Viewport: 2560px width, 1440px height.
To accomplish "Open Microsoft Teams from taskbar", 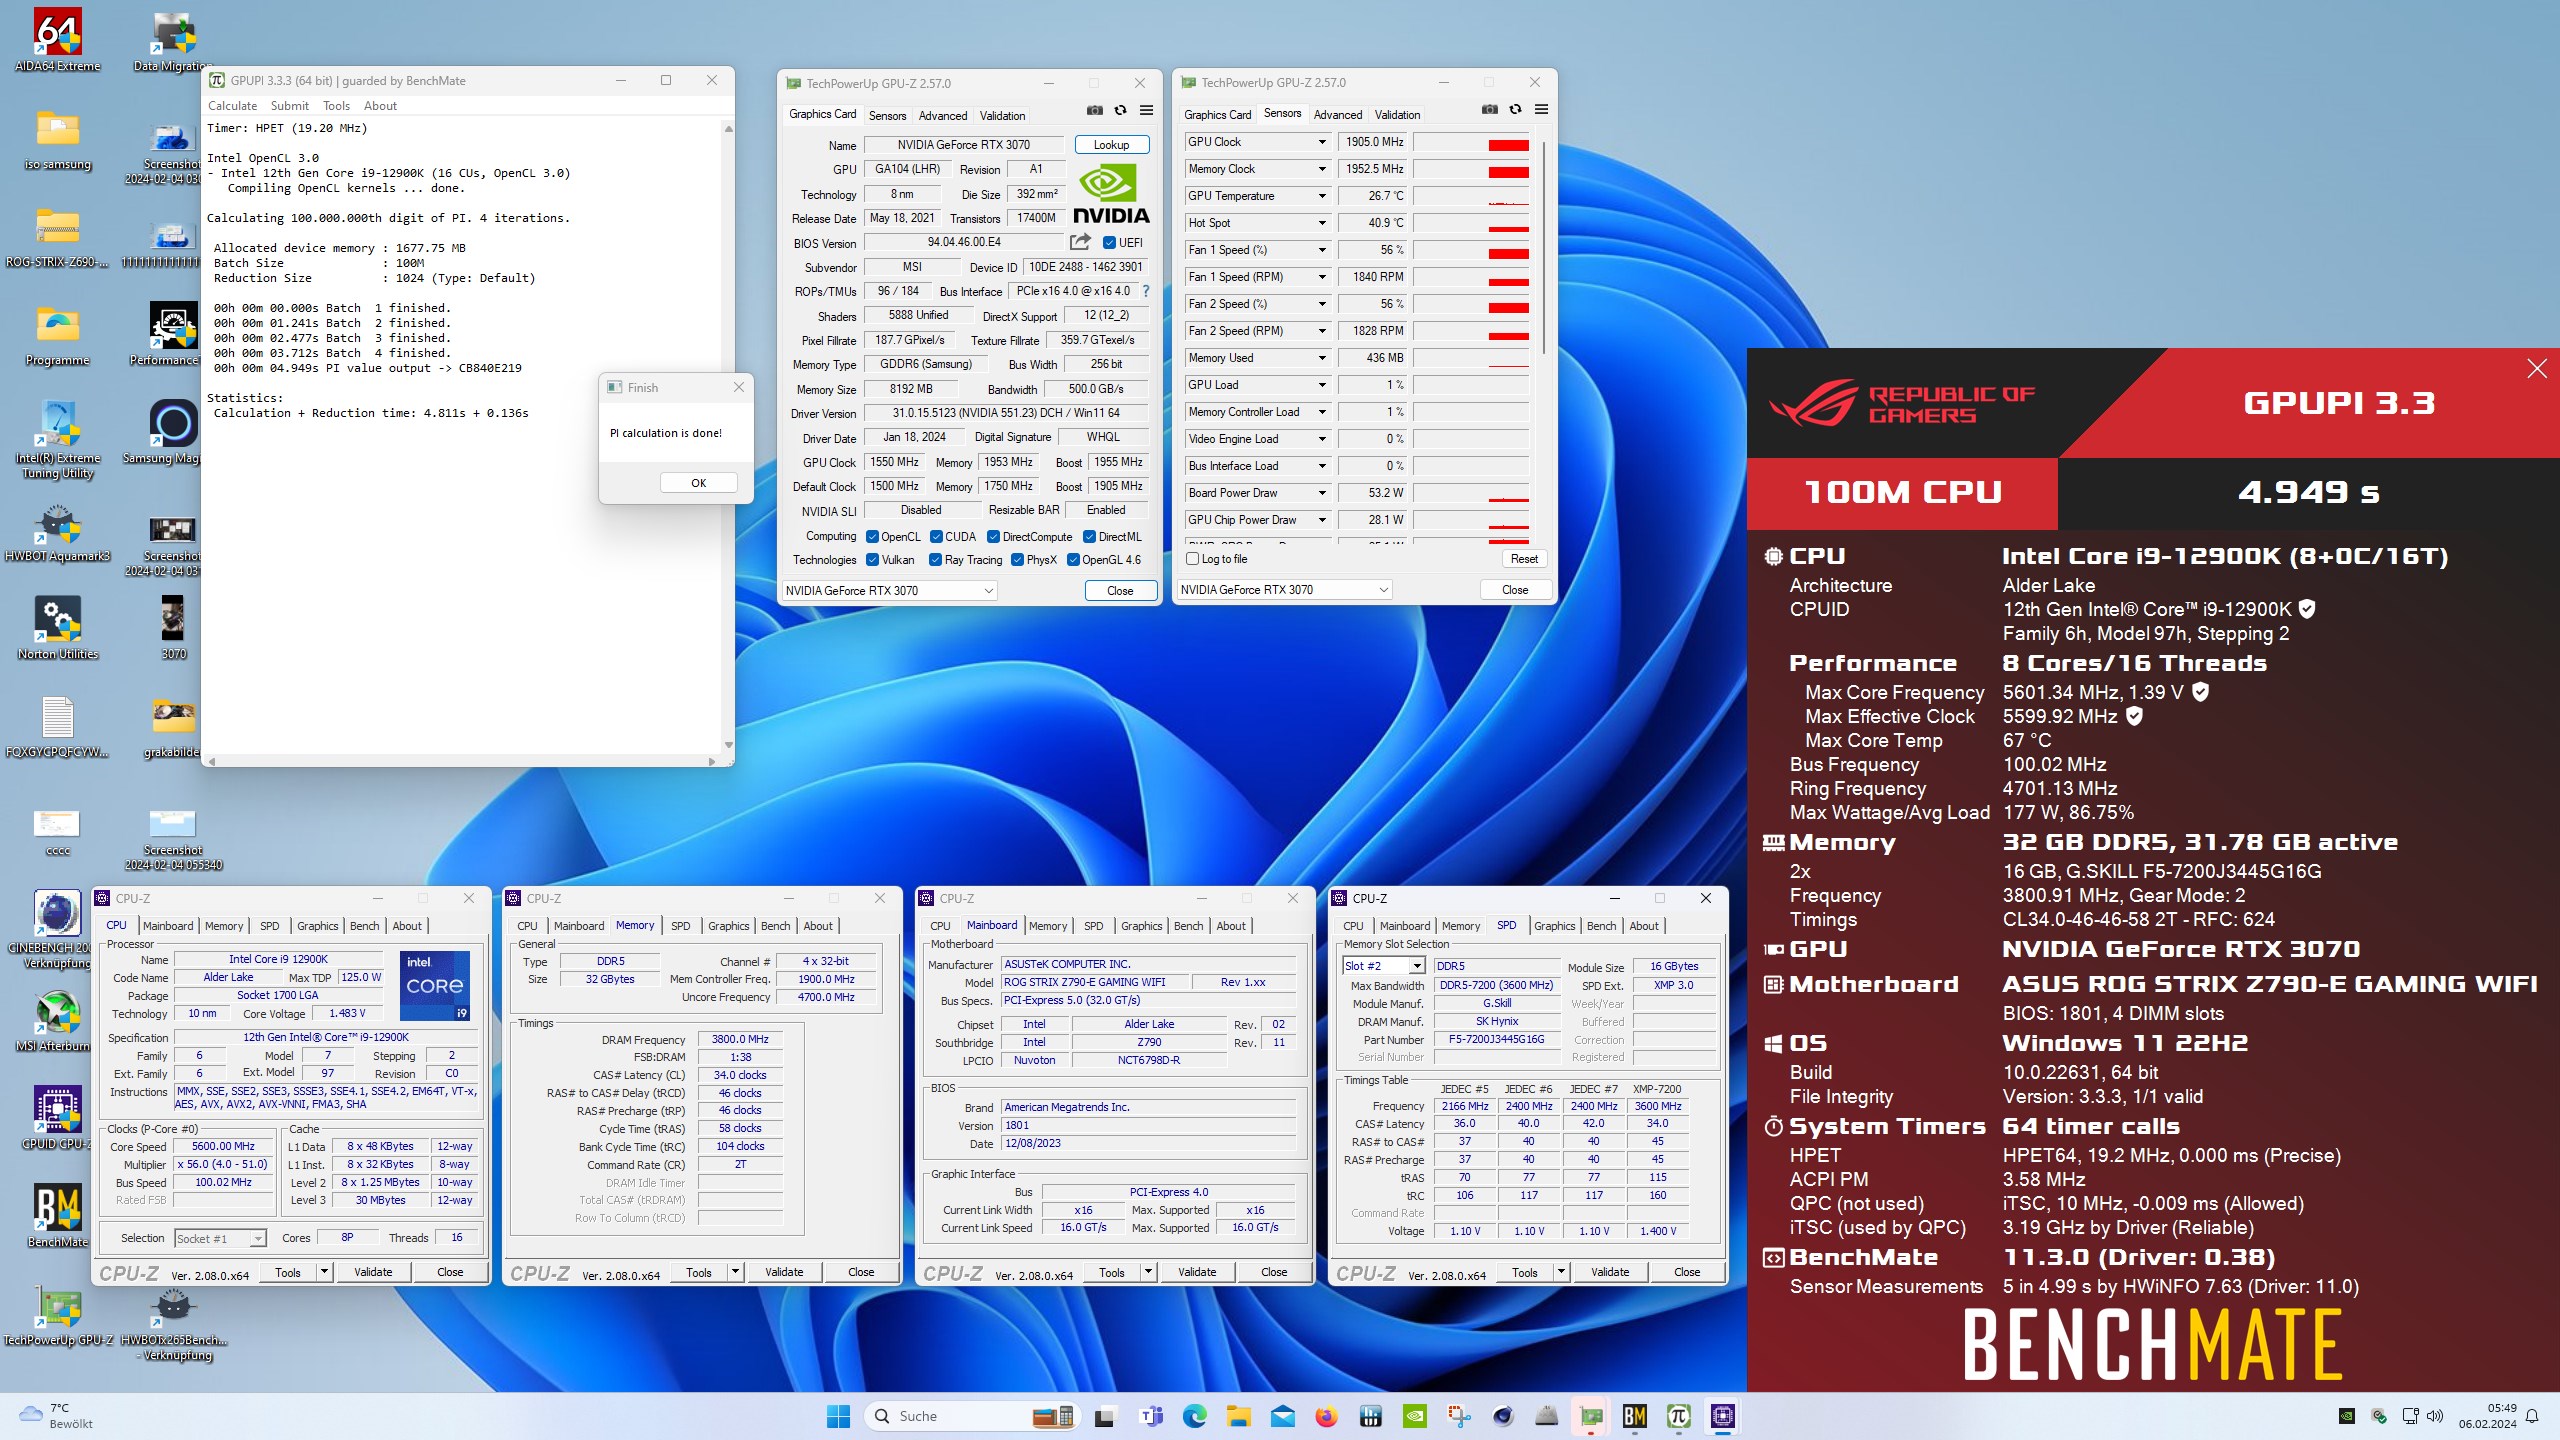I will click(x=1151, y=1416).
